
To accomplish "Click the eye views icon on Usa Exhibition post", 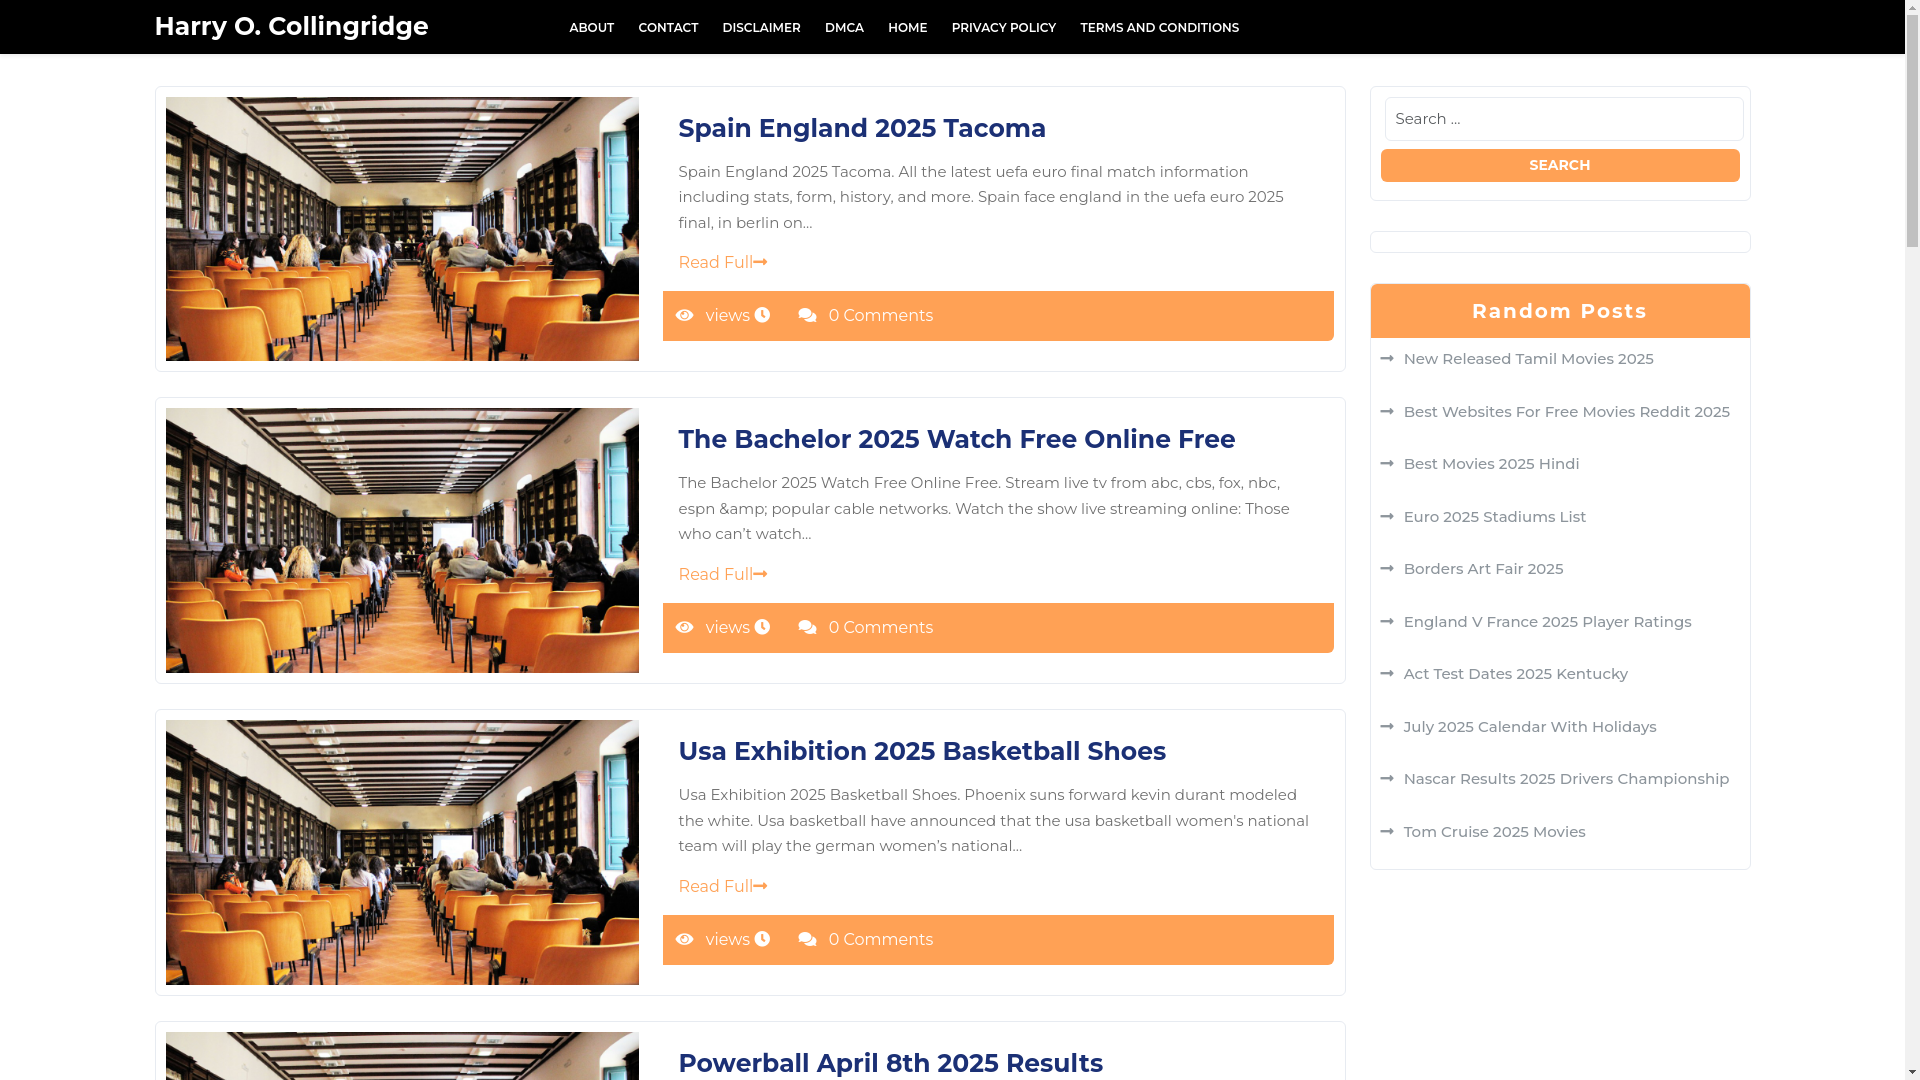I will point(684,940).
